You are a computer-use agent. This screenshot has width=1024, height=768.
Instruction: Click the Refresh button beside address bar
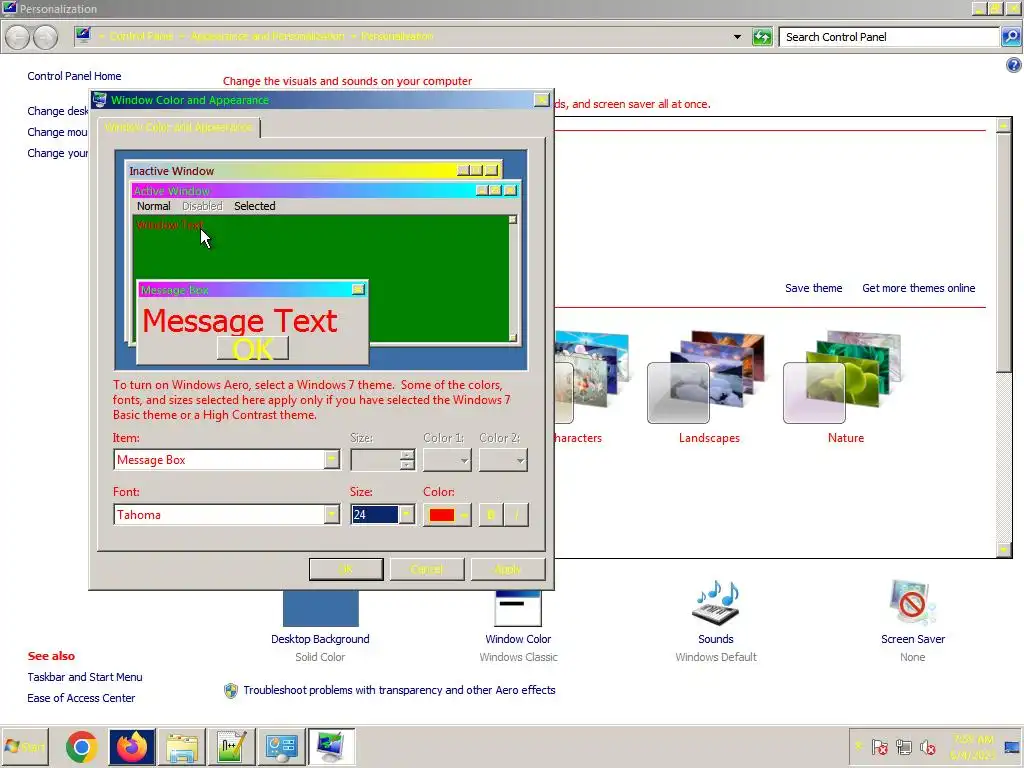pos(762,37)
